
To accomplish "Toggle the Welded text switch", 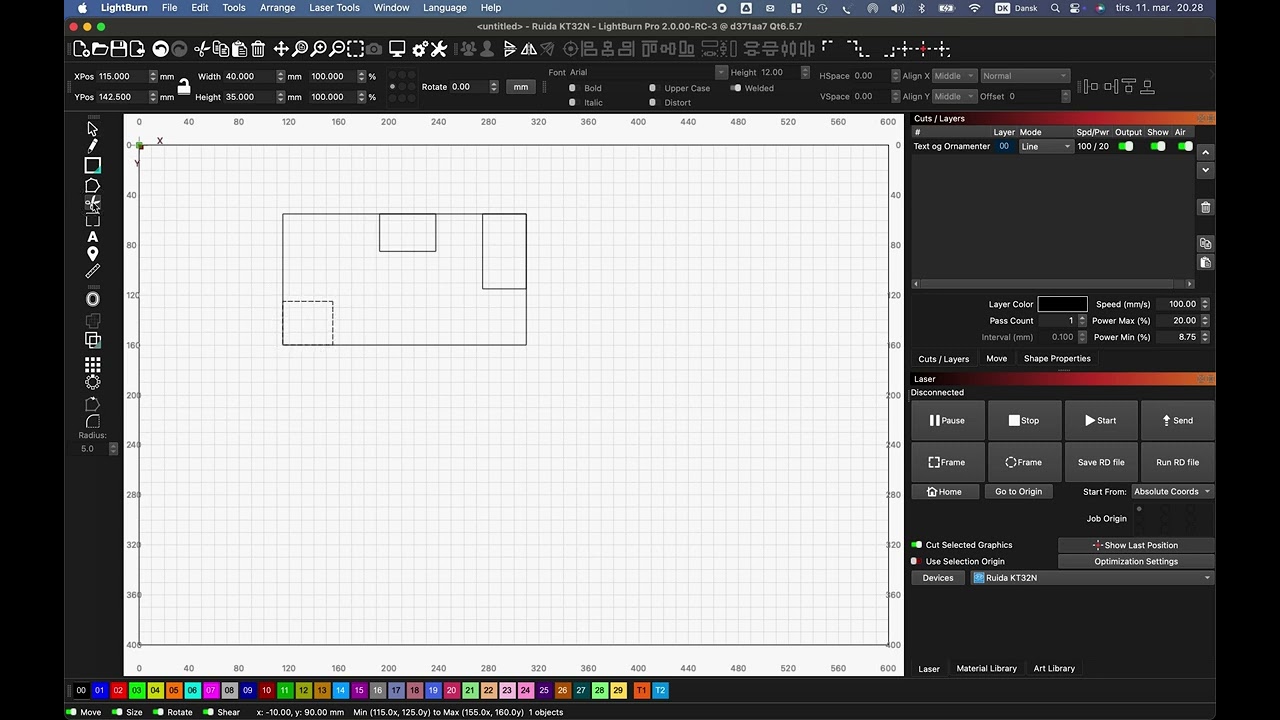I will [x=736, y=88].
